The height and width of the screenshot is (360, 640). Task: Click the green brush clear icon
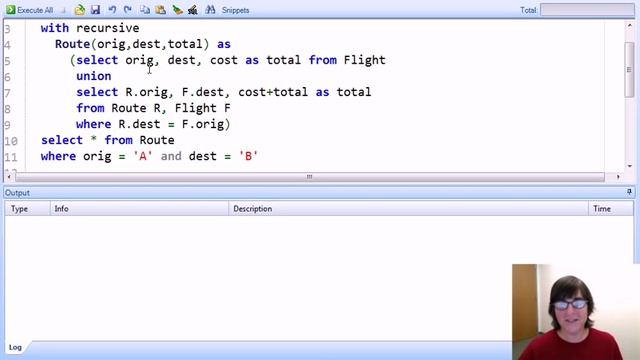(x=177, y=10)
